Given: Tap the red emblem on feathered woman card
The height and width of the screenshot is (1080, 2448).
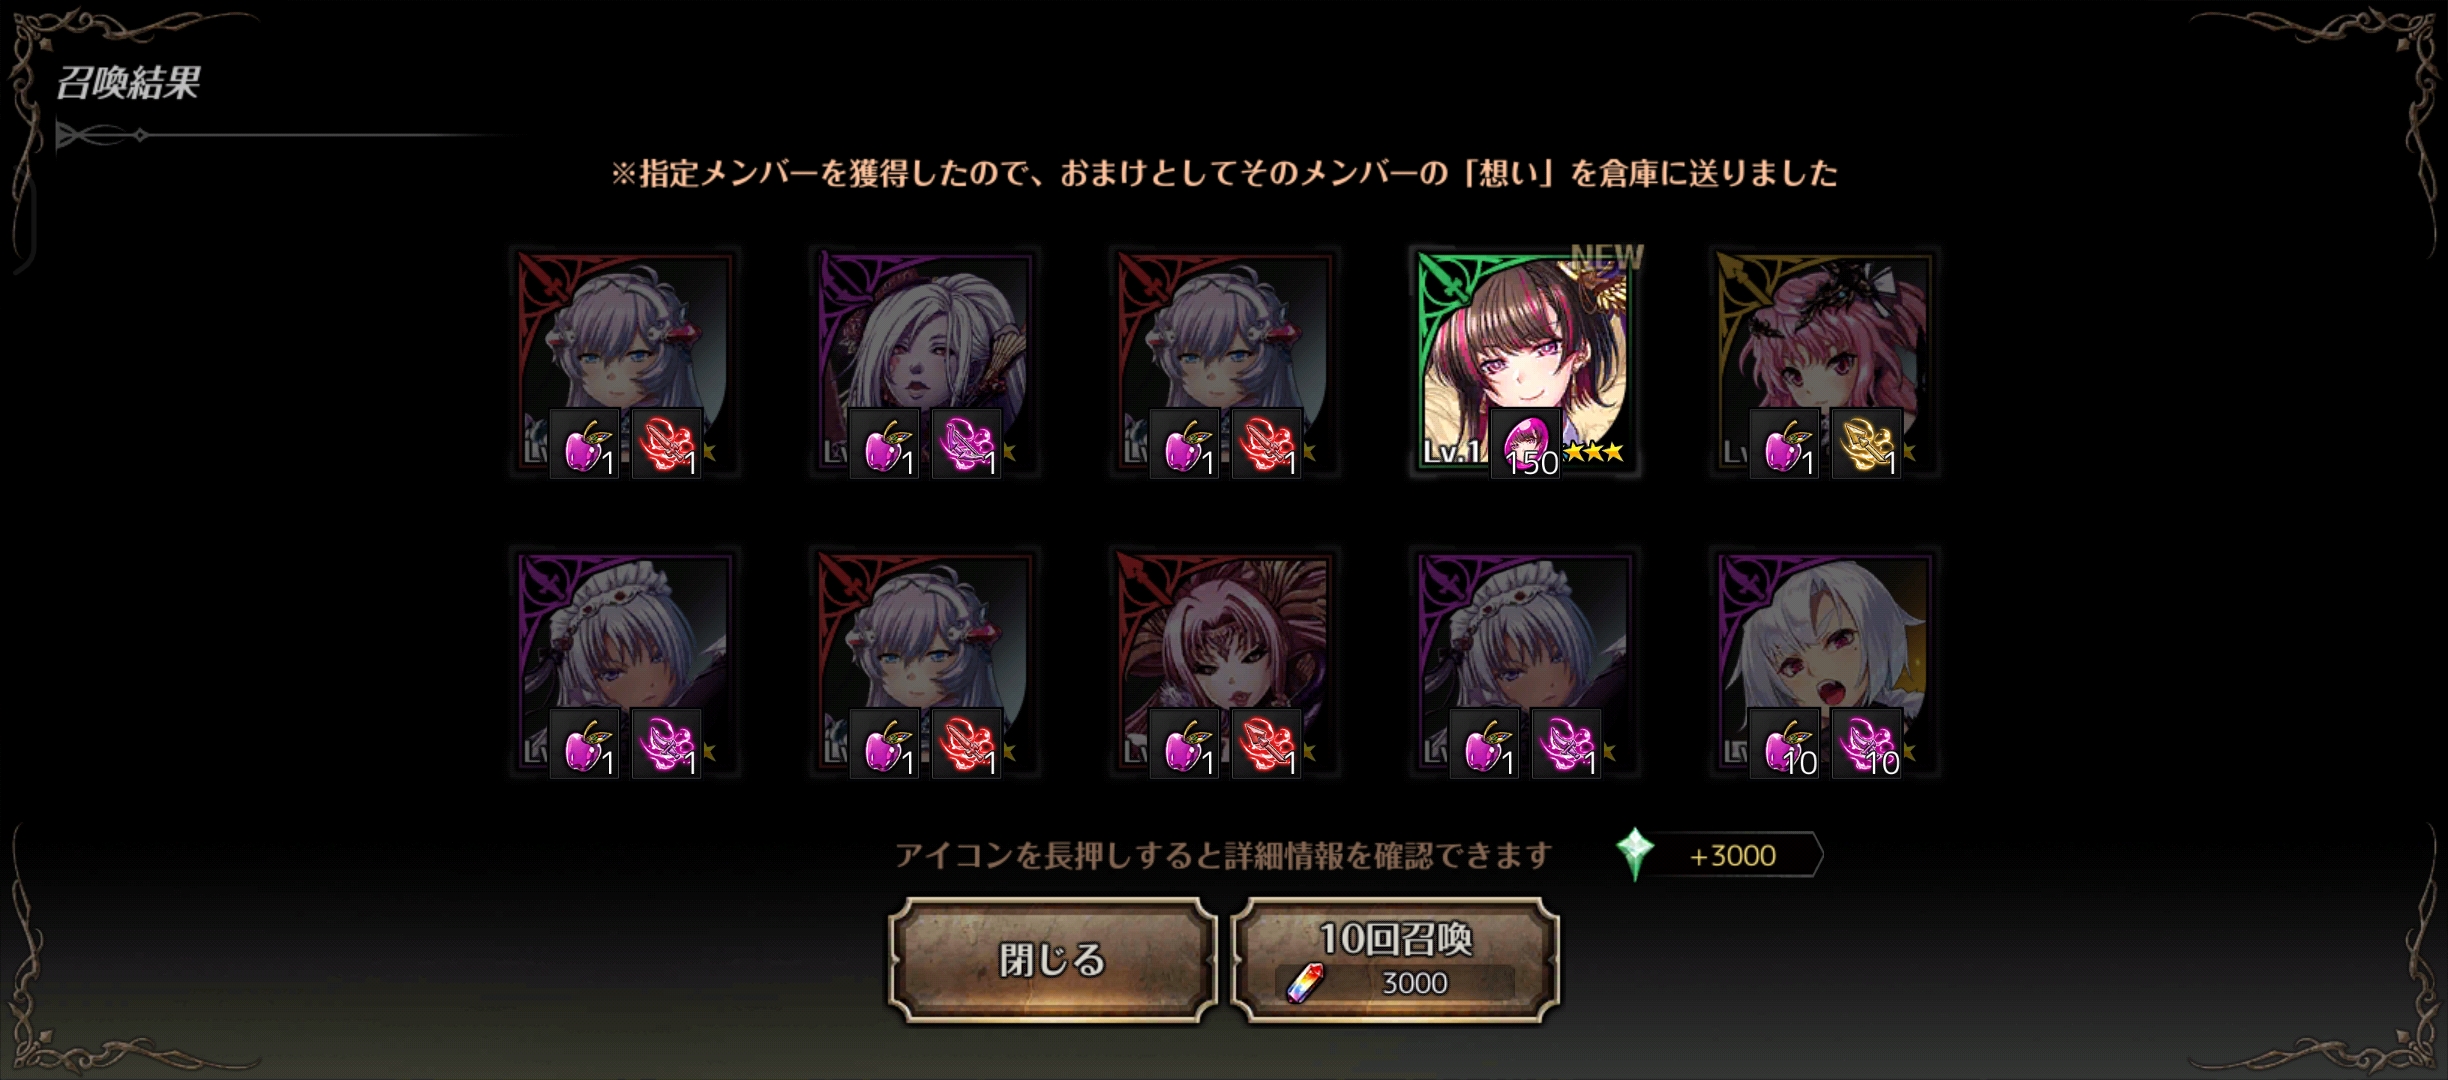Looking at the screenshot, I should pos(1267,744).
